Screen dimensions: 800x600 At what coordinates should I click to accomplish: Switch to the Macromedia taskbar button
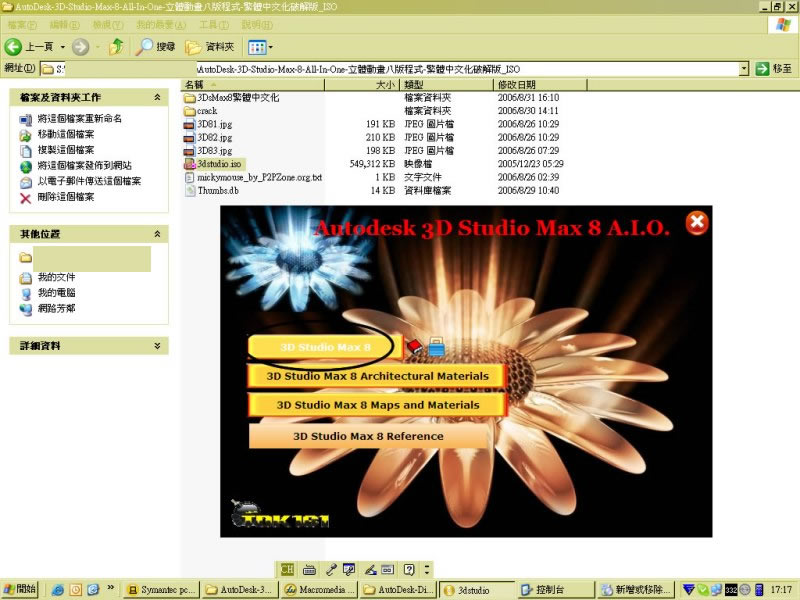319,590
